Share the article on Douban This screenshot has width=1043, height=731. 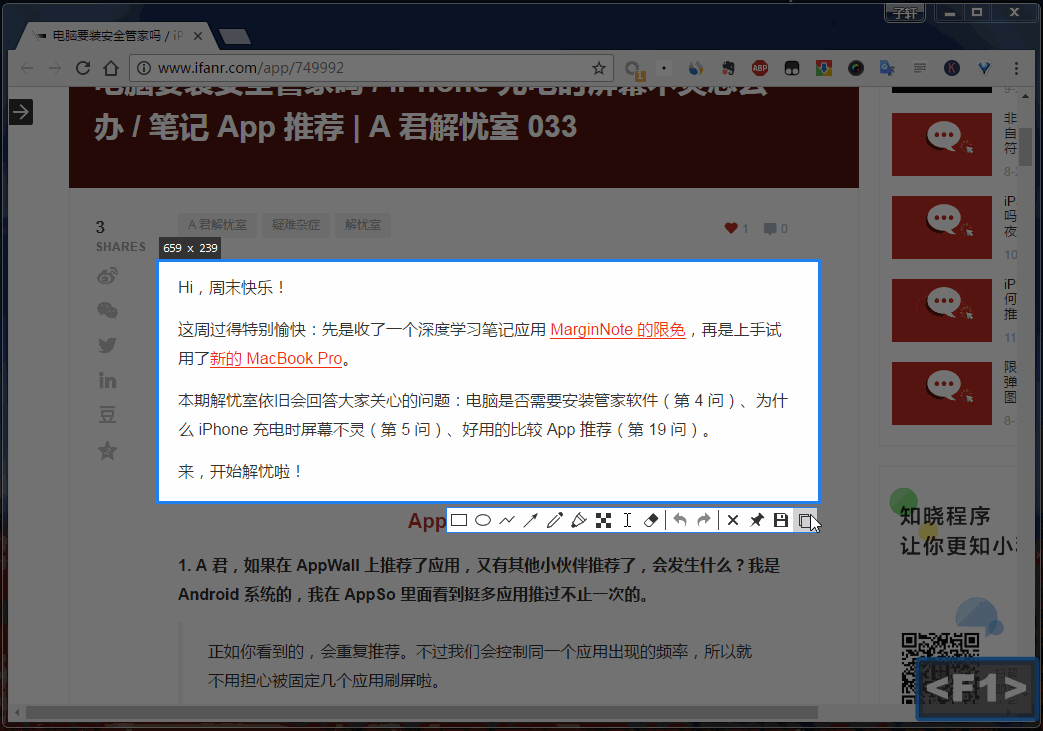point(107,415)
